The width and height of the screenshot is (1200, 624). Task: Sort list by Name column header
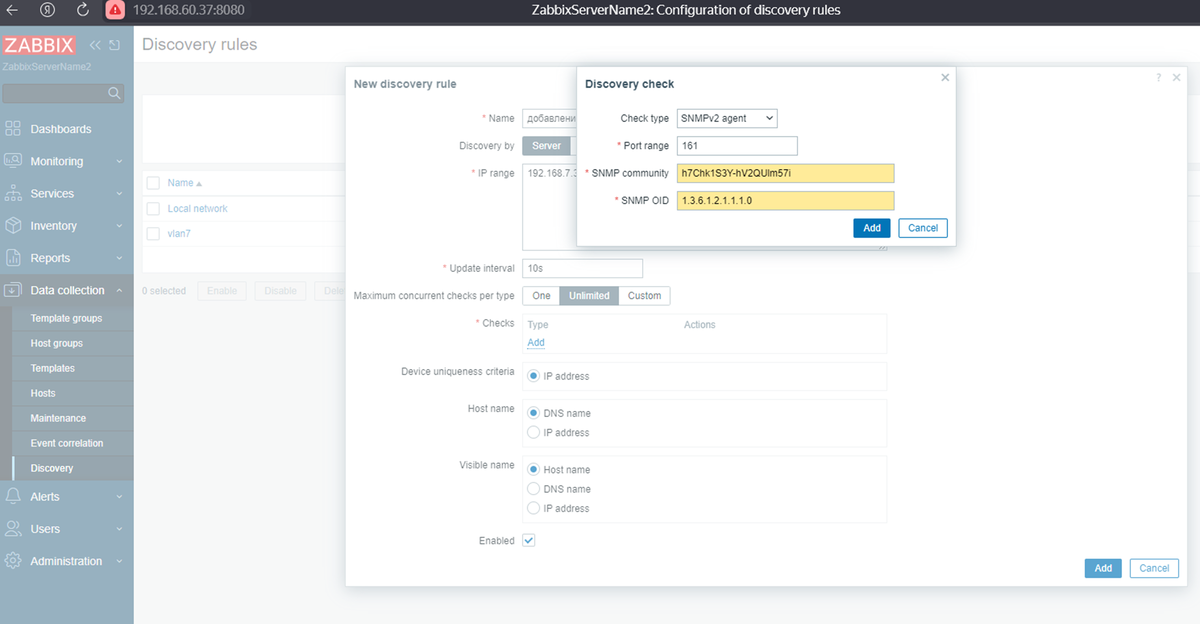point(184,183)
